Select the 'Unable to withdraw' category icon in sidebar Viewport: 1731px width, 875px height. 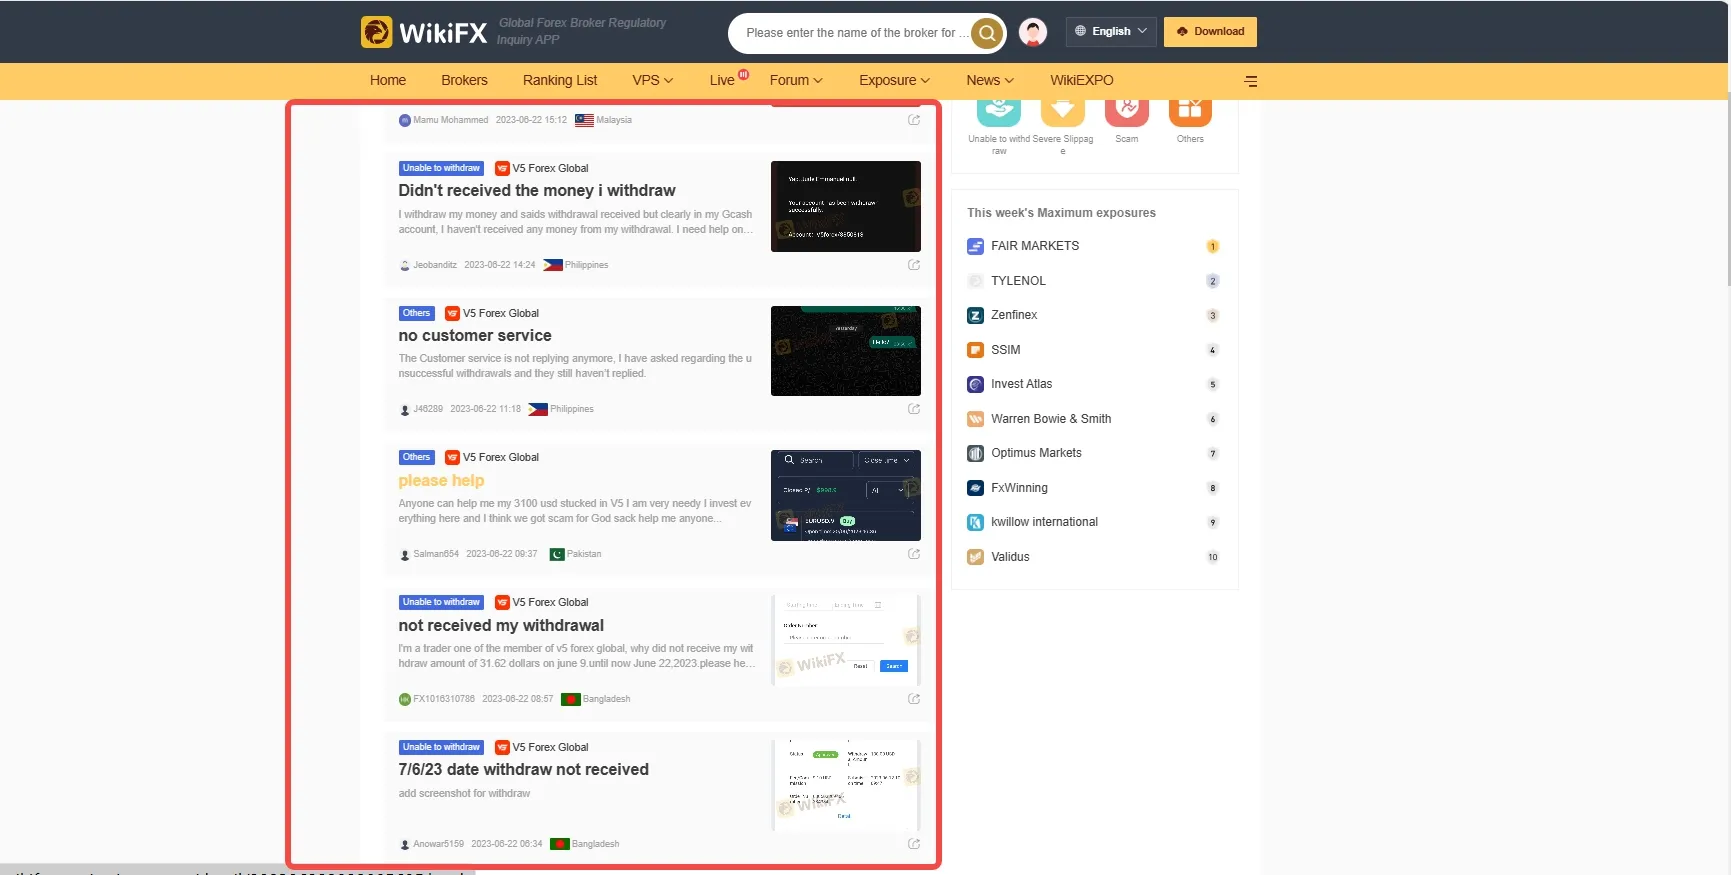point(999,112)
